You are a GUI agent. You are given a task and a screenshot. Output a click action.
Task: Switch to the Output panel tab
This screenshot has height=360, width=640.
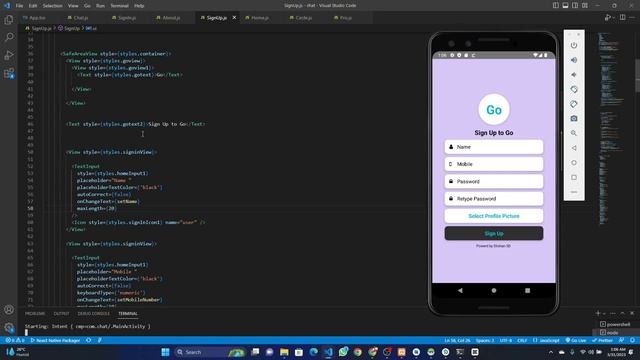tap(62, 313)
